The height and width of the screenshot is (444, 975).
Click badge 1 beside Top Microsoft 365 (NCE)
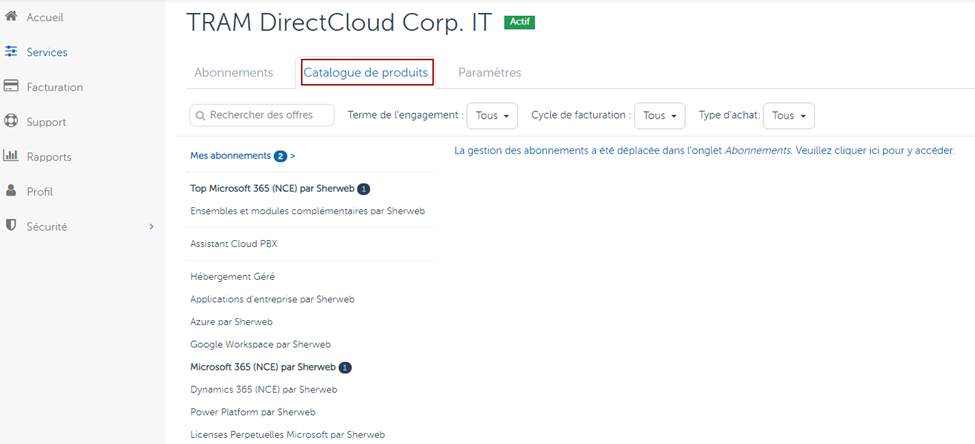(364, 188)
